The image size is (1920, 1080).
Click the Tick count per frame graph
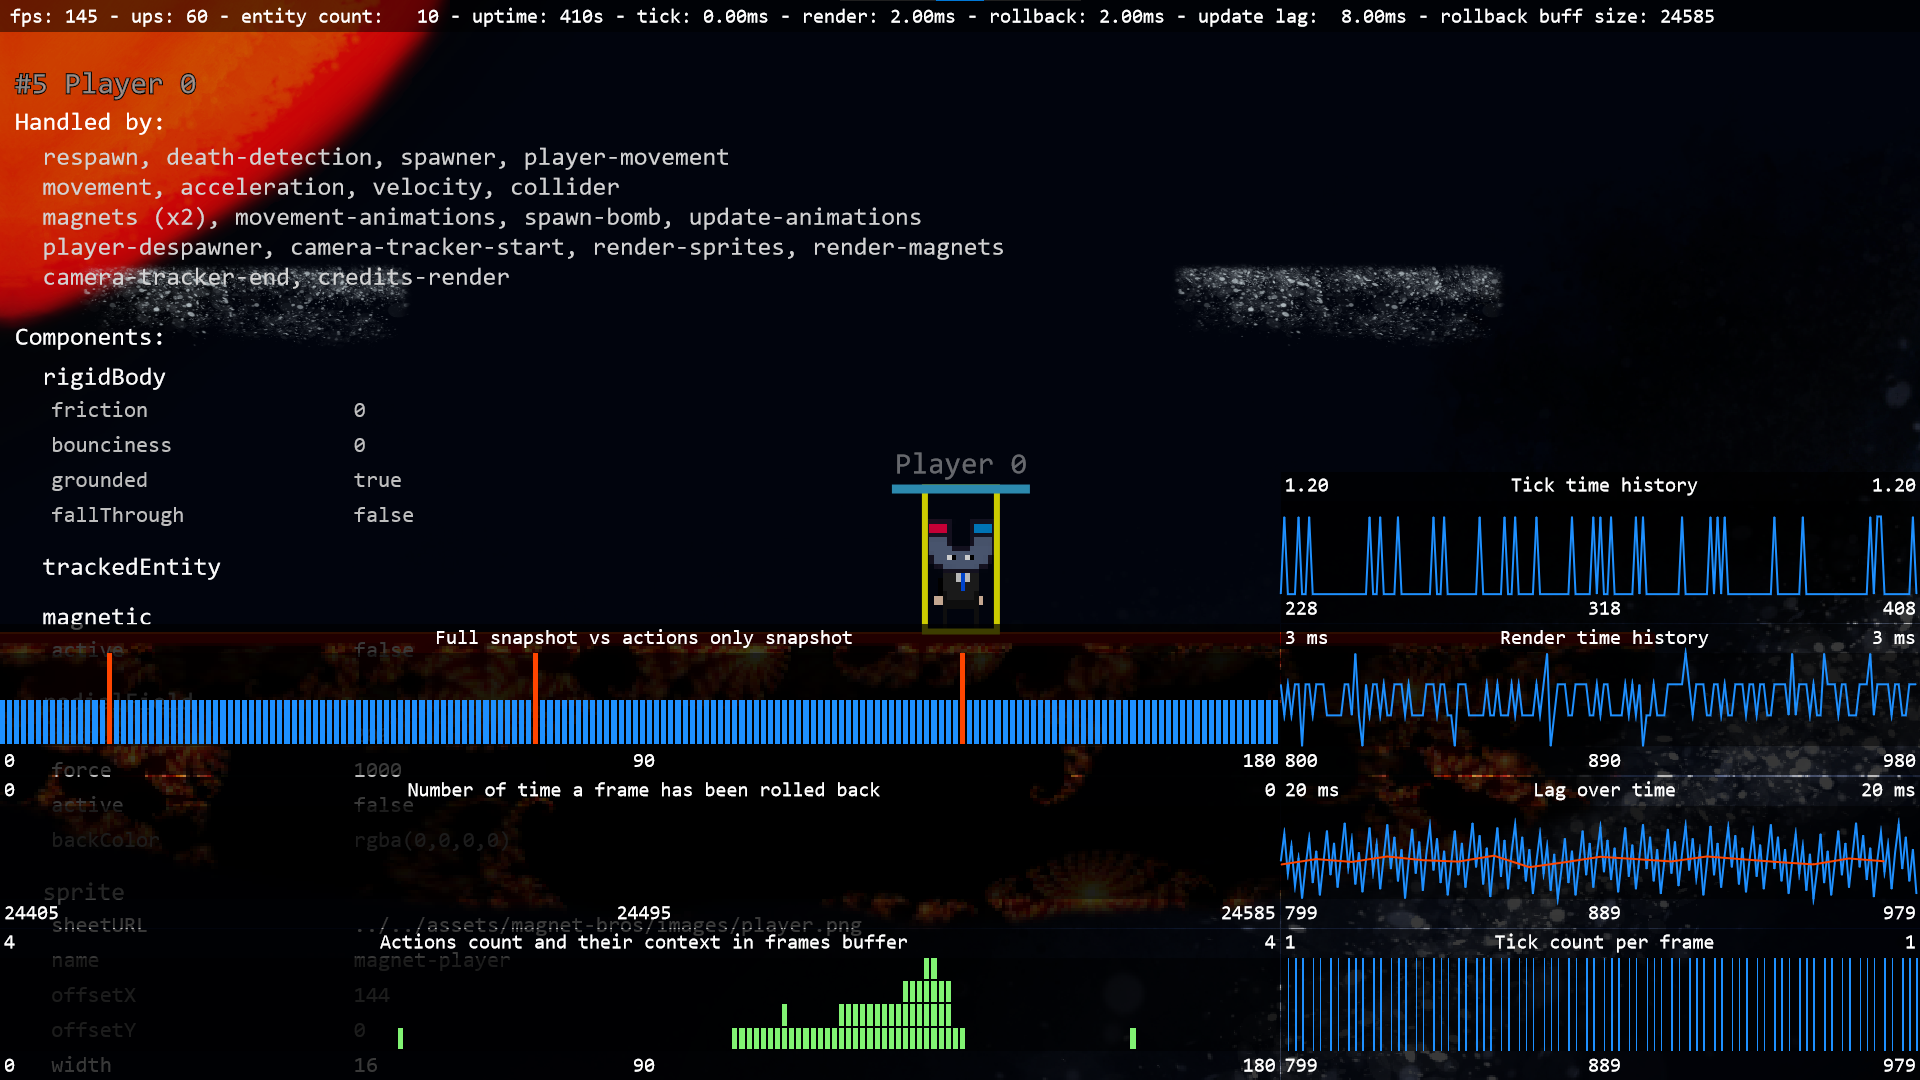coord(1600,1005)
